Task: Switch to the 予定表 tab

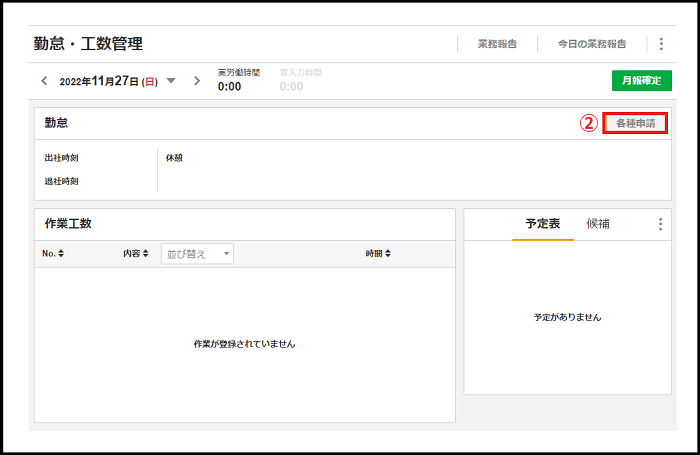Action: click(x=542, y=224)
